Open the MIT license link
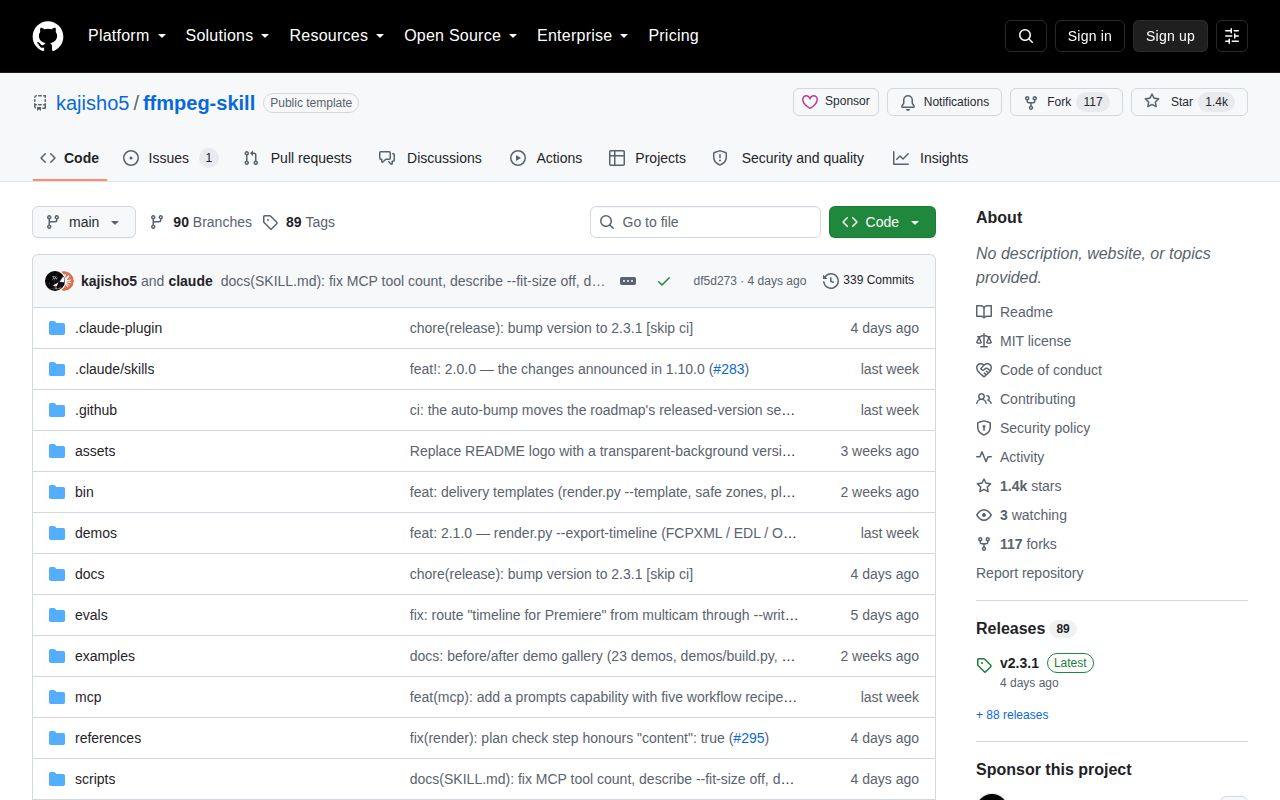 point(1023,341)
